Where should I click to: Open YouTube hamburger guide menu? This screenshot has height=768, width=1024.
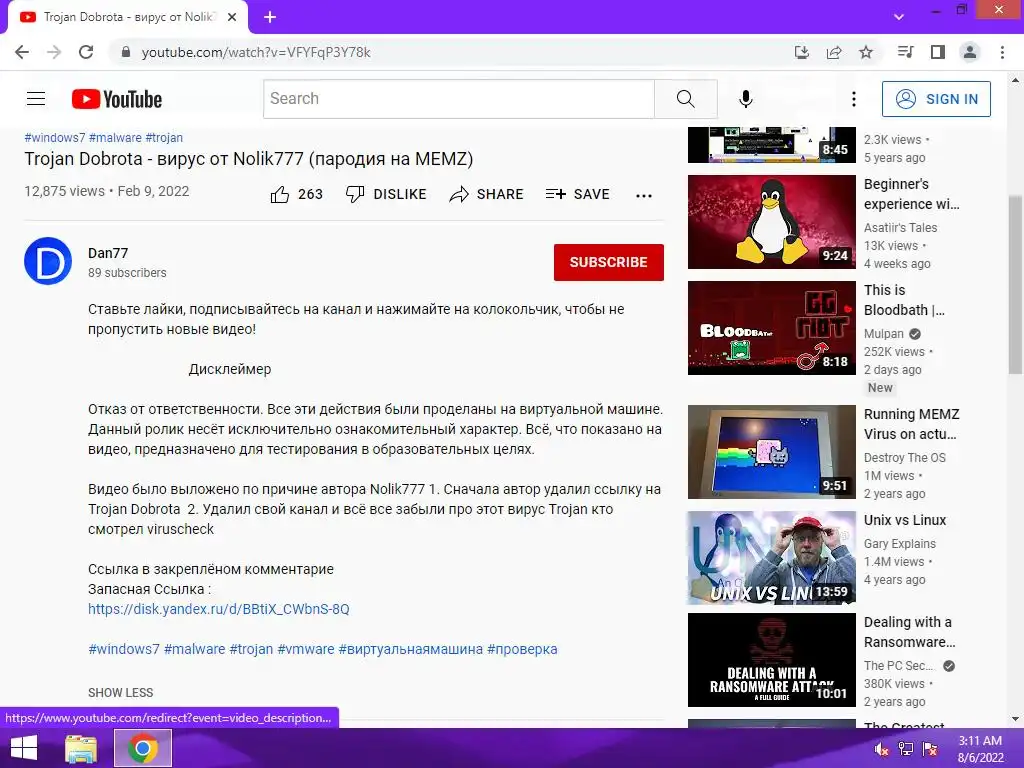coord(36,99)
